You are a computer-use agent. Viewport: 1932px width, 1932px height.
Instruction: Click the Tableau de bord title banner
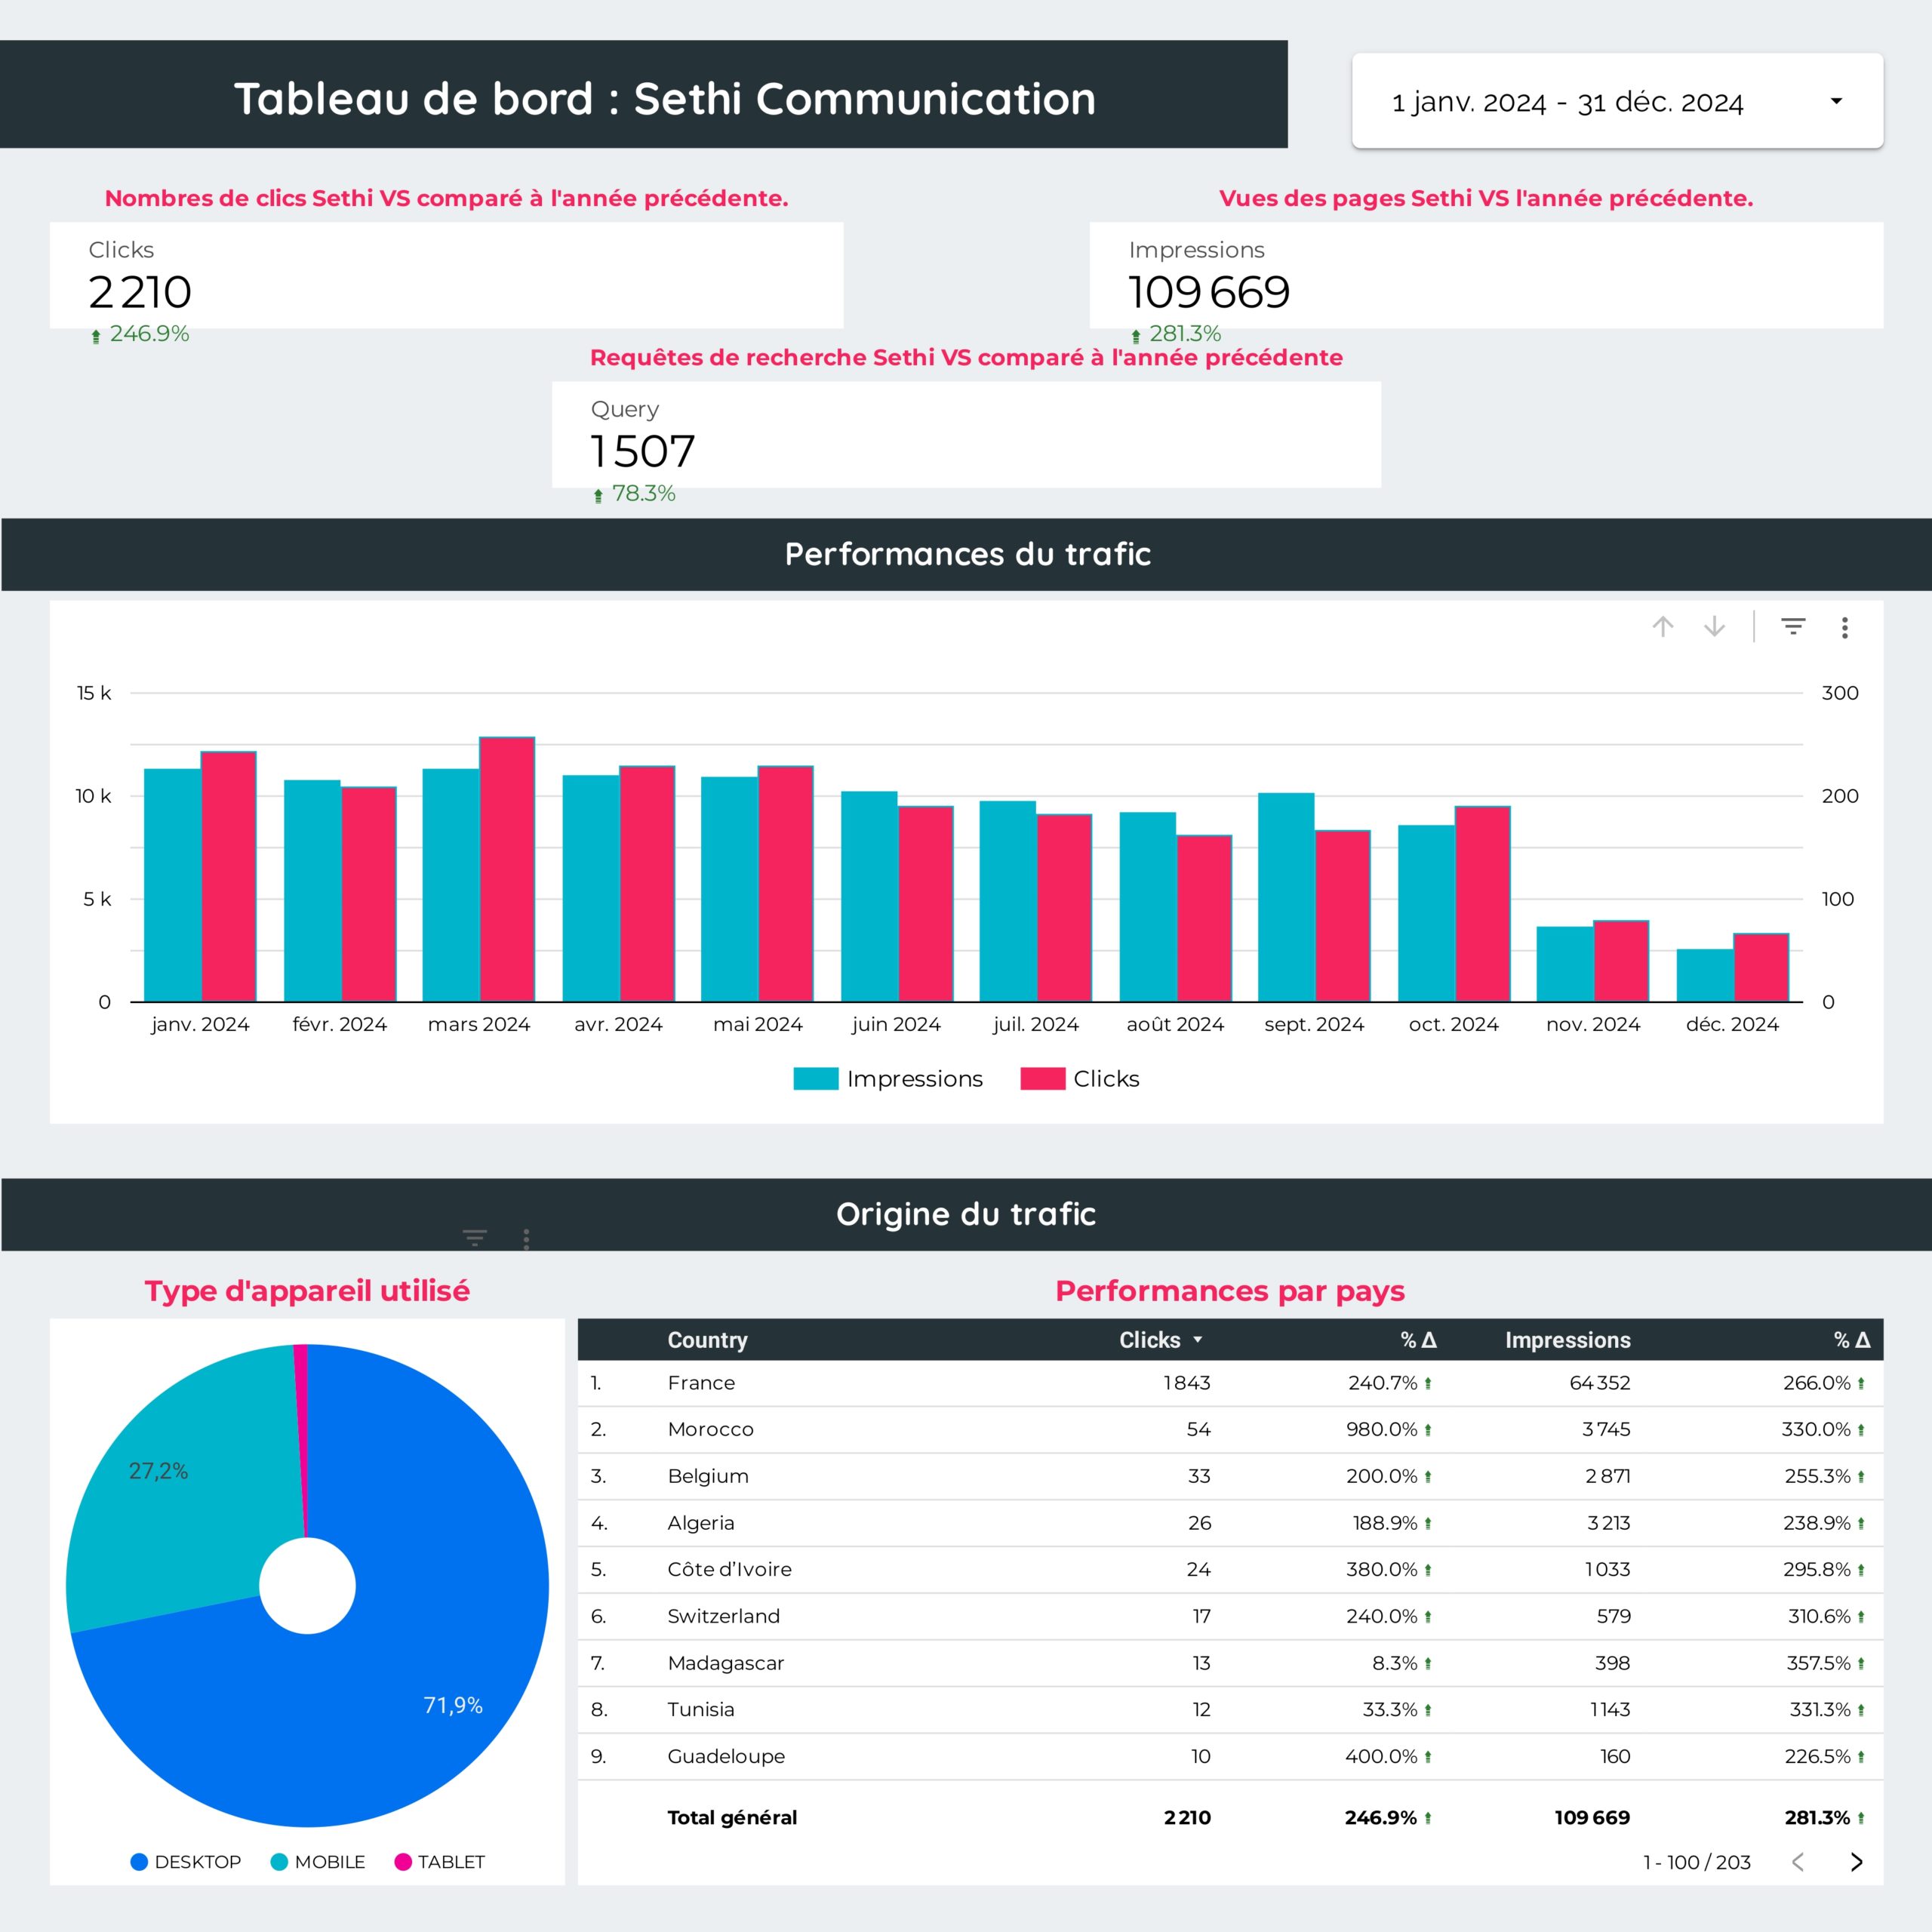644,94
